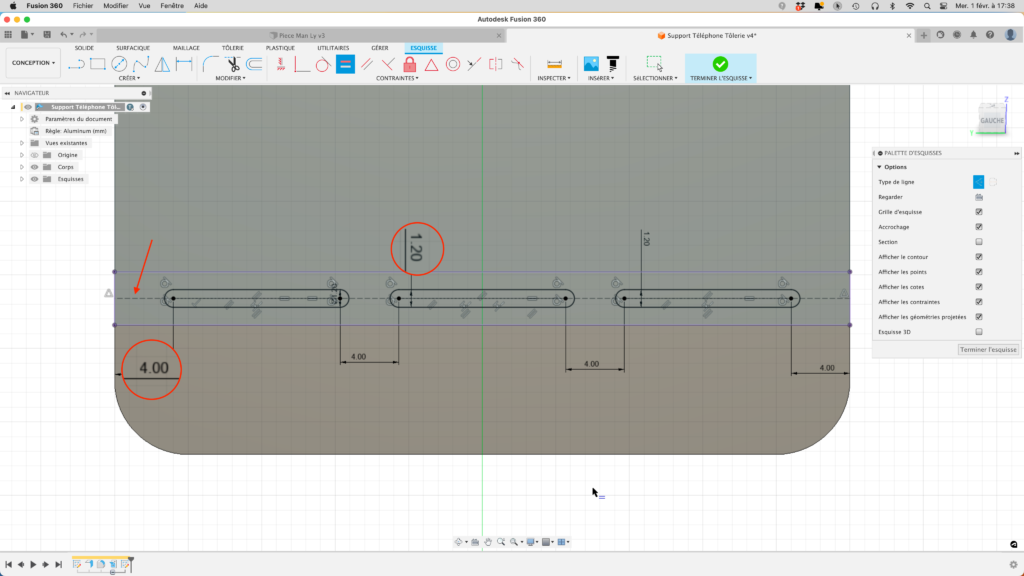The image size is (1024, 576).
Task: Select the Offset tool
Action: (x=255, y=64)
